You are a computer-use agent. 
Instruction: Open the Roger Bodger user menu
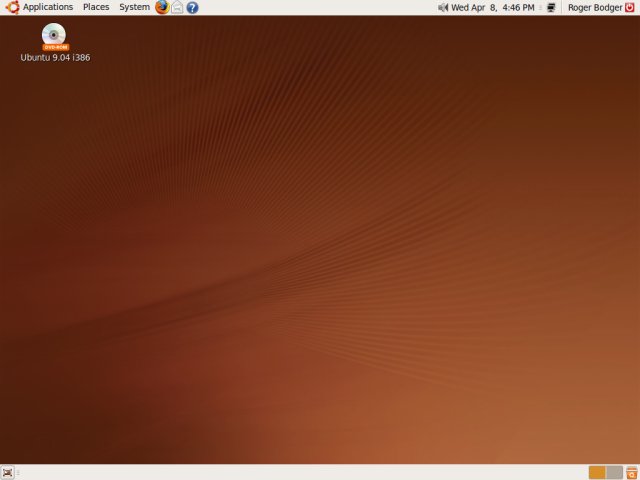595,7
